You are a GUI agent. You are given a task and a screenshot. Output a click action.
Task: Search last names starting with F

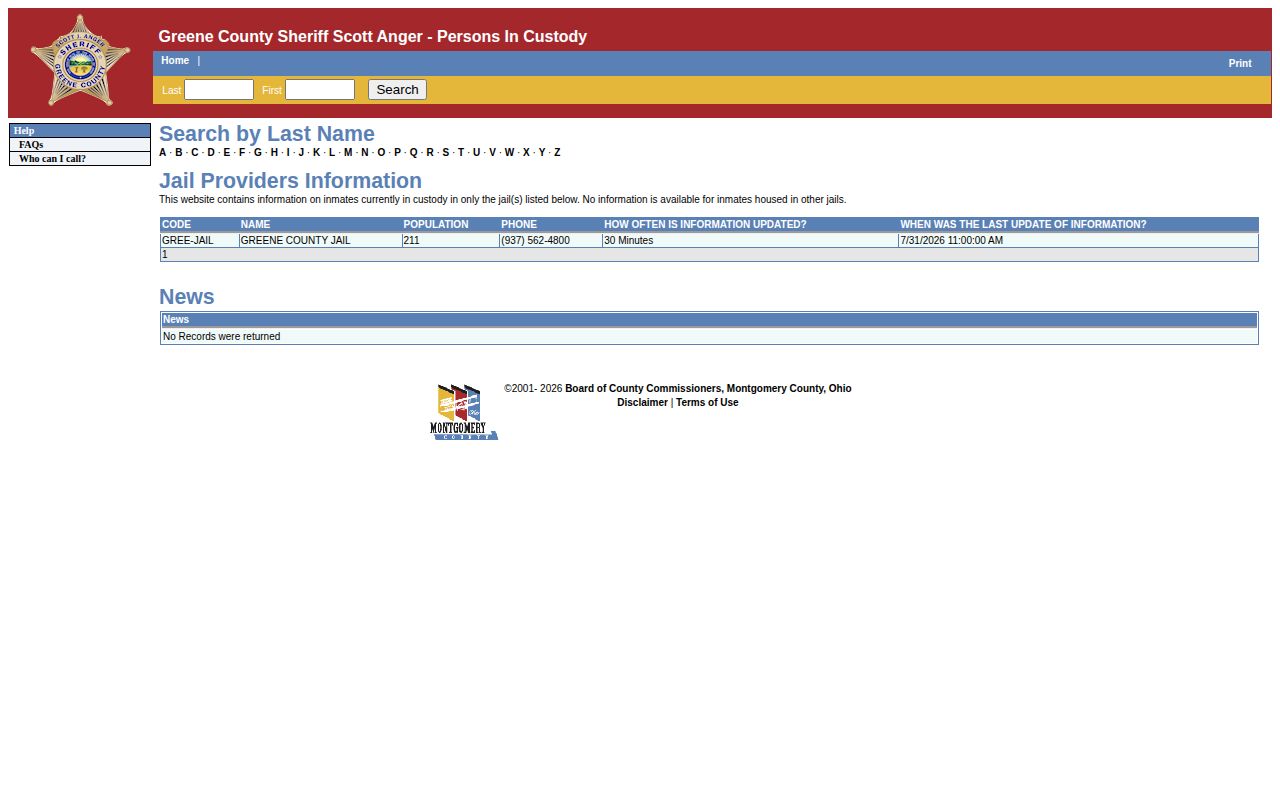point(242,153)
